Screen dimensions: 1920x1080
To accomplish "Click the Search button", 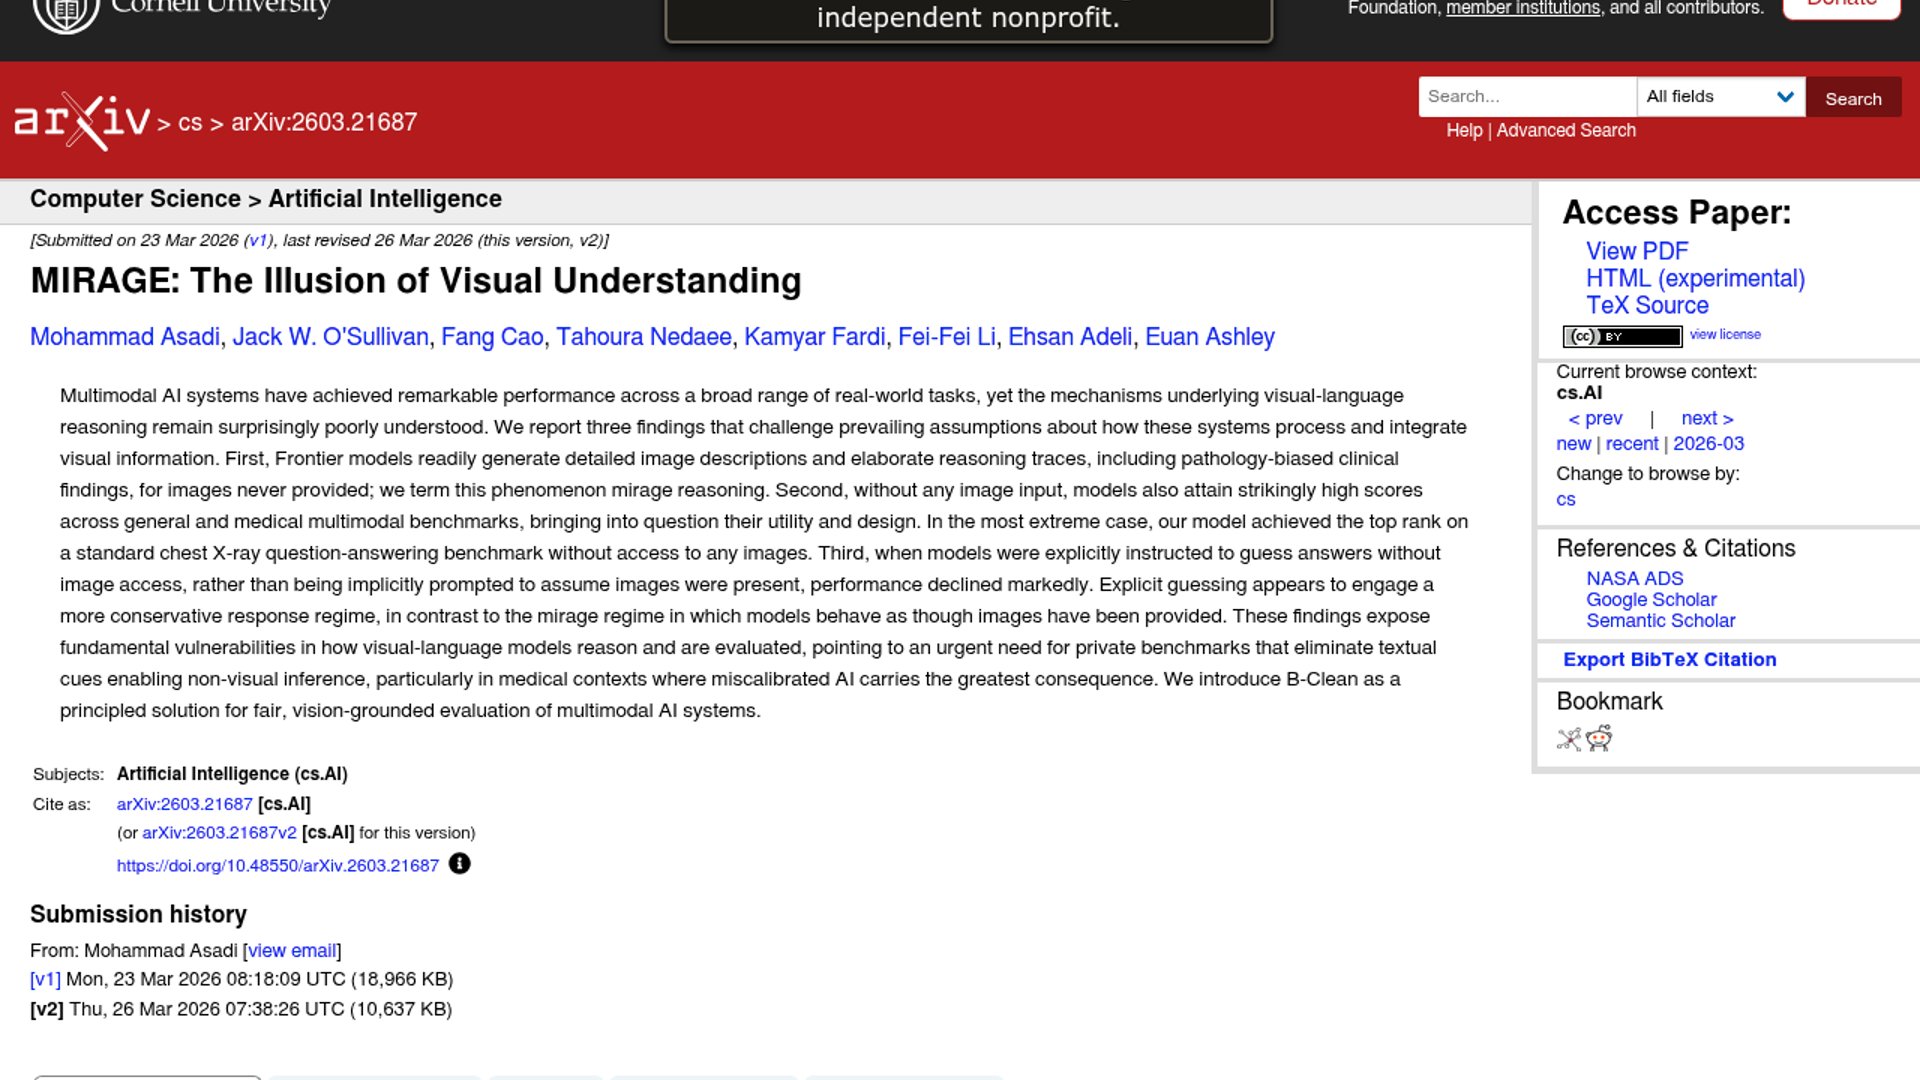I will coord(1852,98).
